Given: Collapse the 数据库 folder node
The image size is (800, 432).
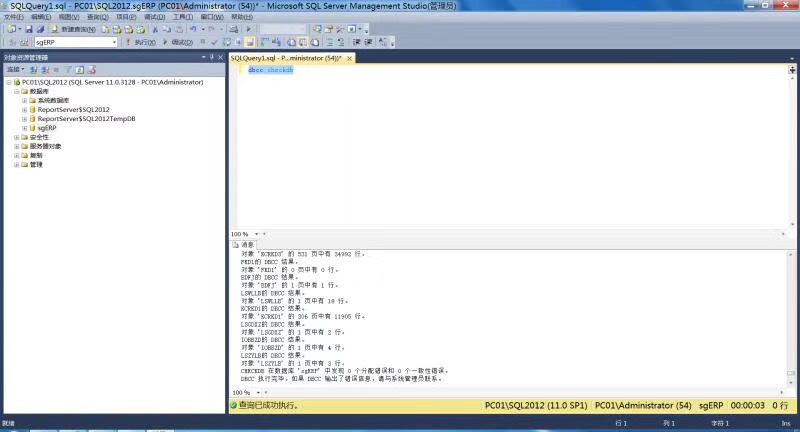Looking at the screenshot, I should point(17,91).
